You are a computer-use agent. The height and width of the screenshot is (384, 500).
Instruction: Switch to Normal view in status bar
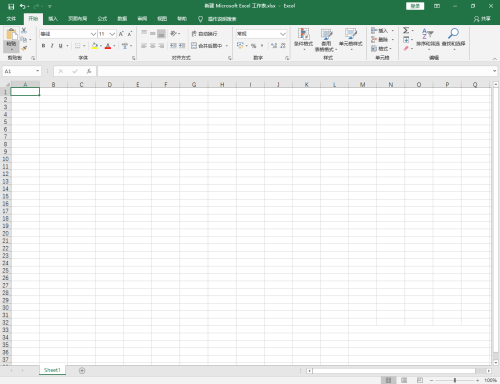pyautogui.click(x=388, y=380)
